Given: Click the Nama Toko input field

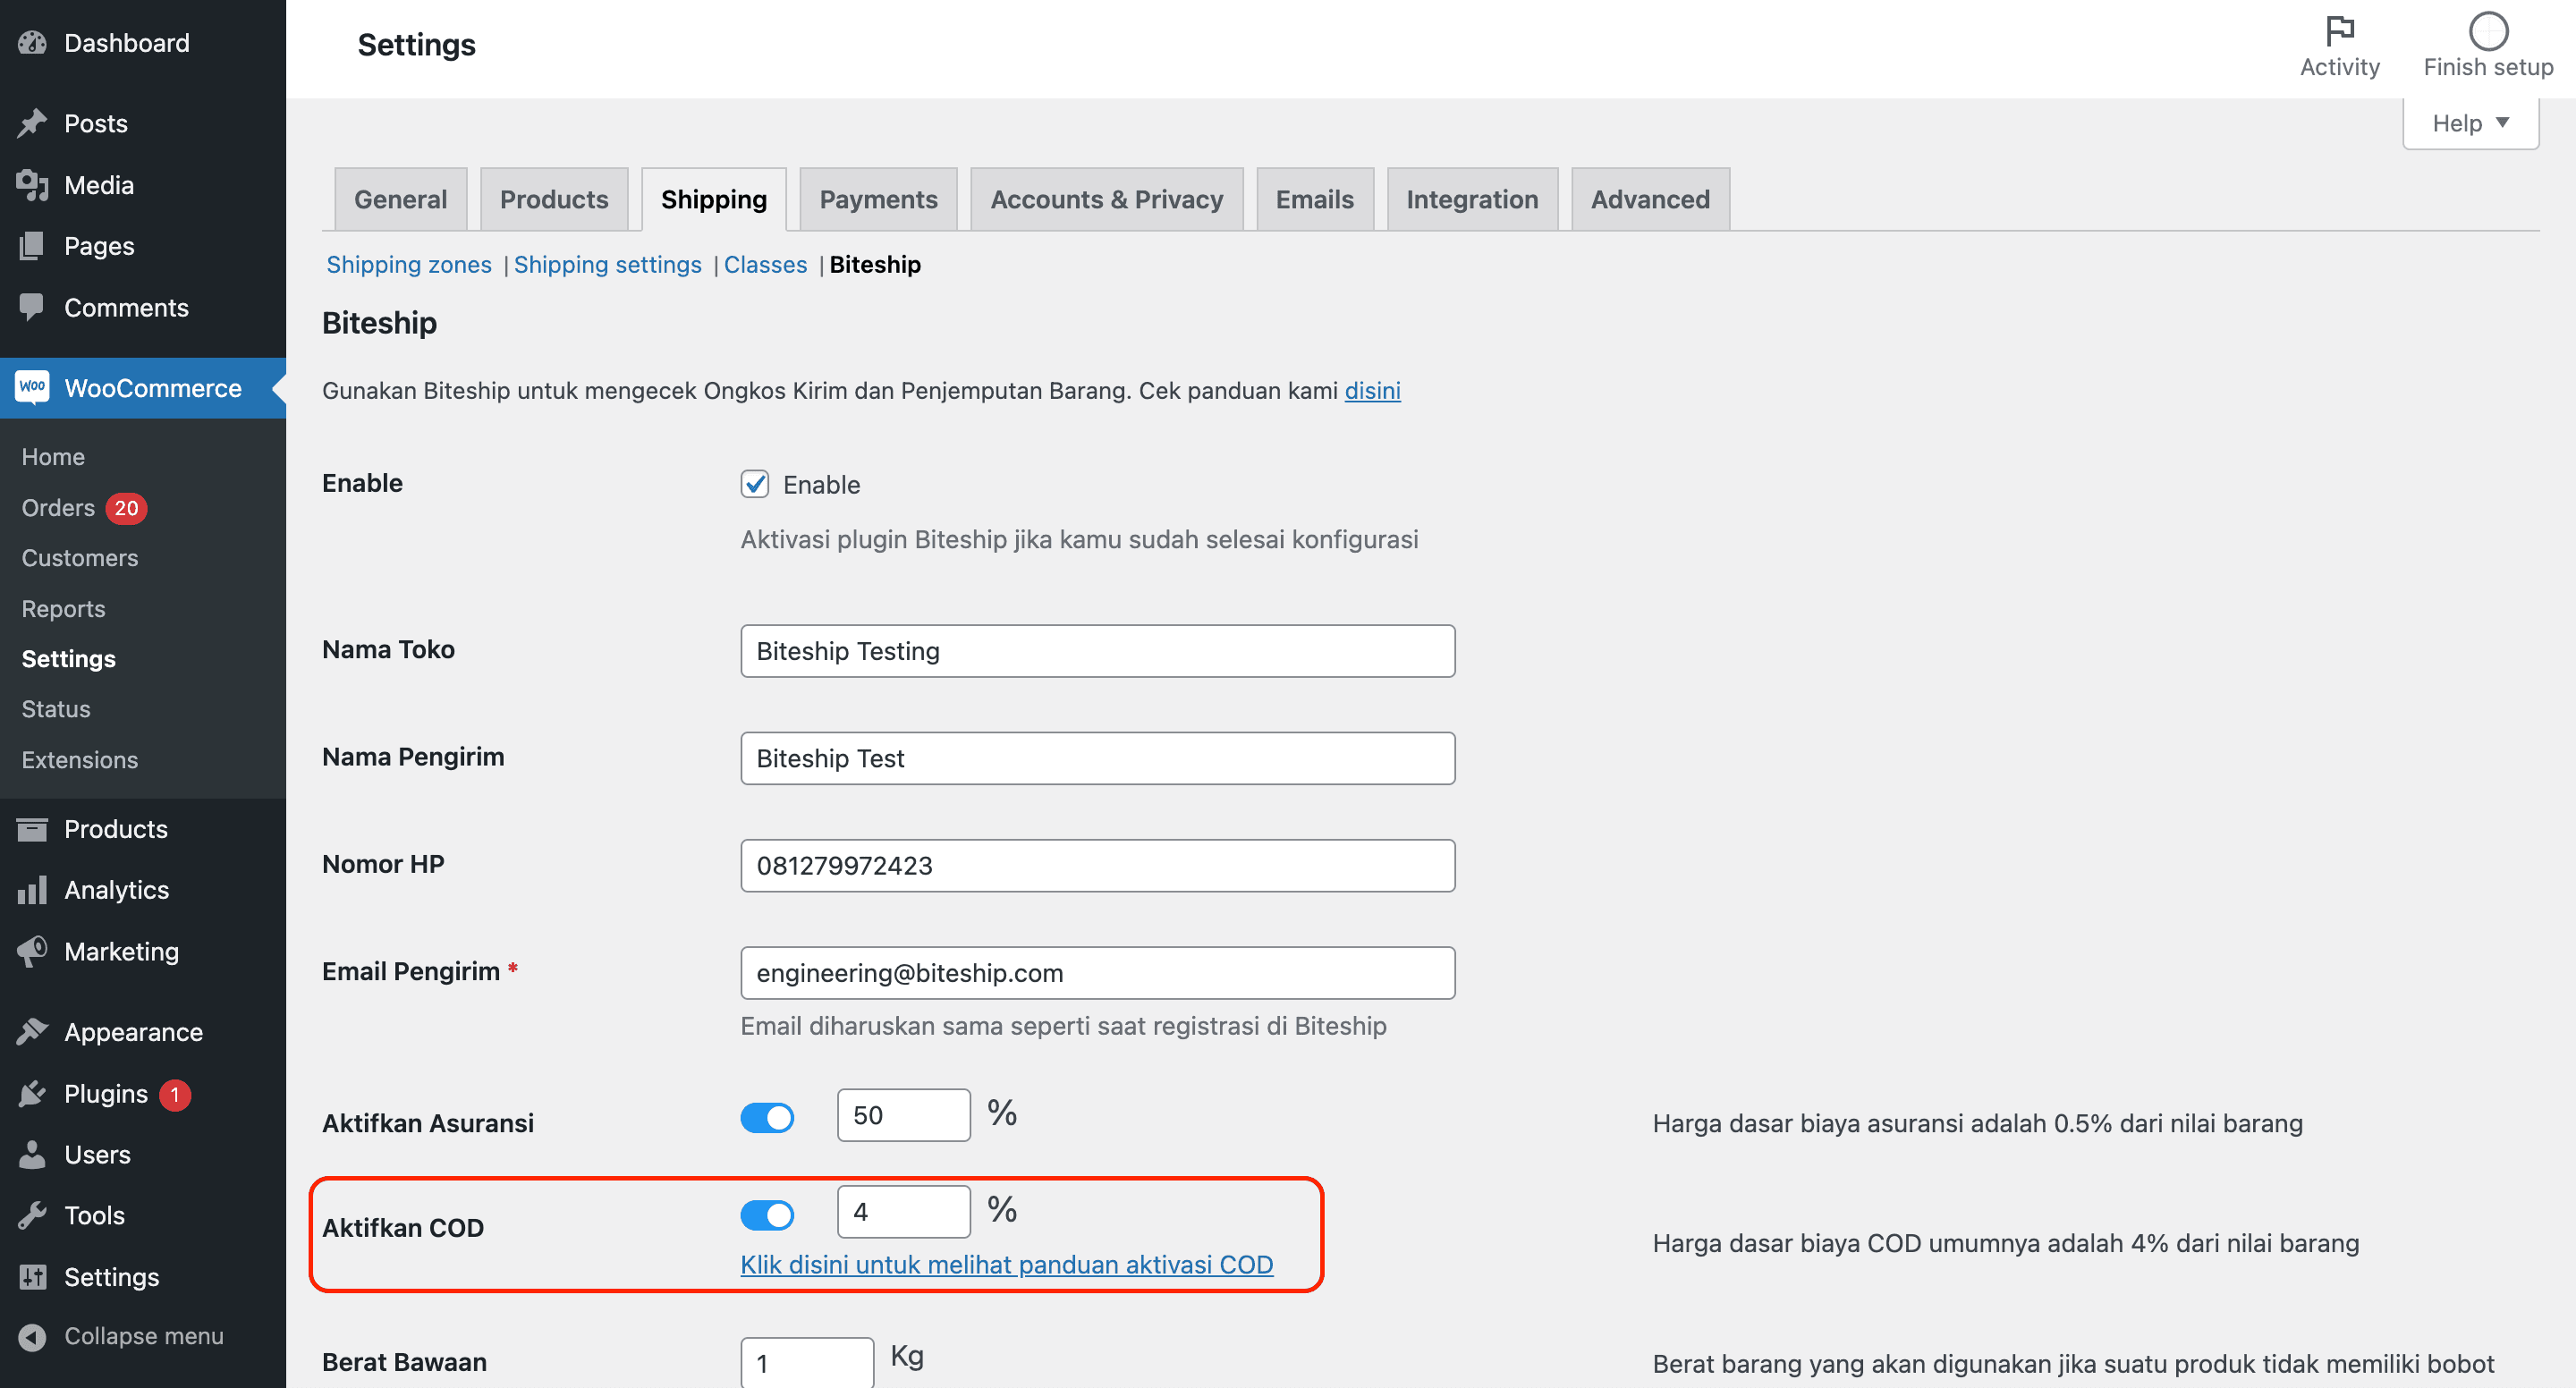Looking at the screenshot, I should pyautogui.click(x=1097, y=651).
